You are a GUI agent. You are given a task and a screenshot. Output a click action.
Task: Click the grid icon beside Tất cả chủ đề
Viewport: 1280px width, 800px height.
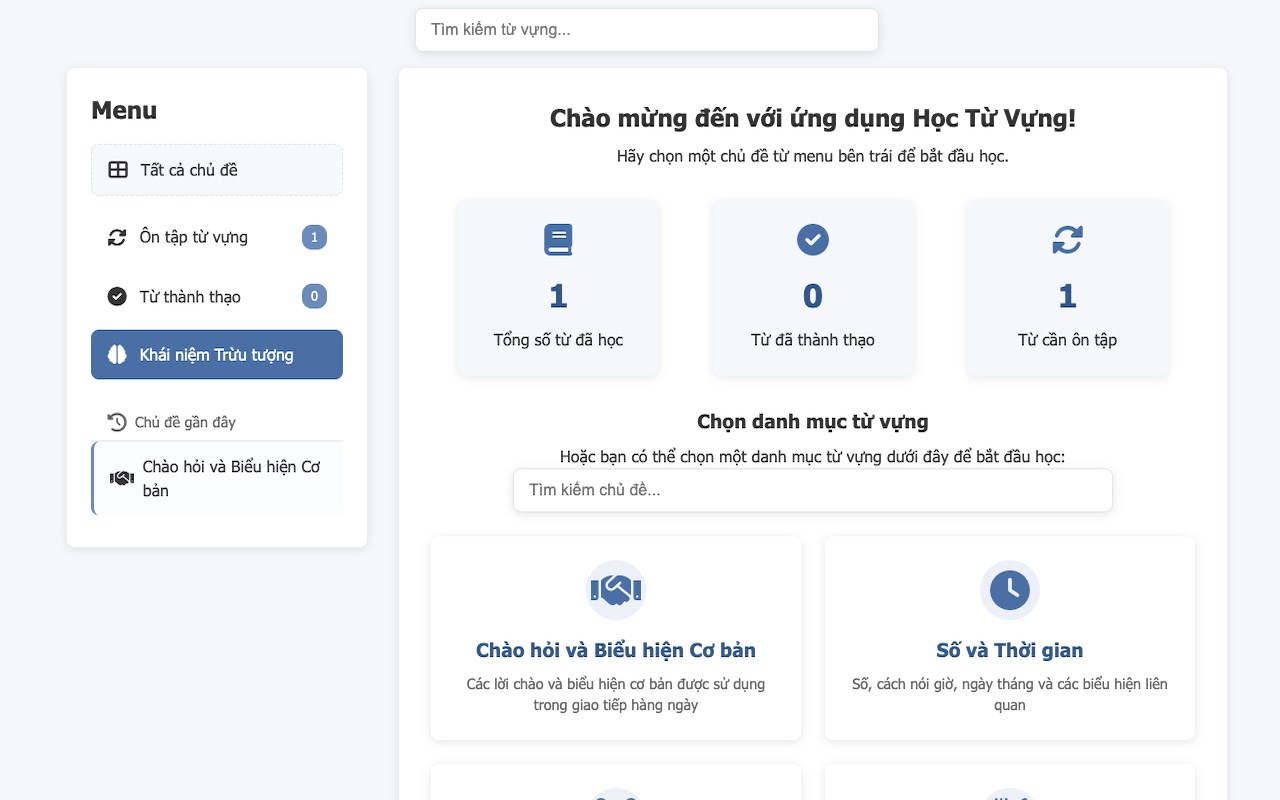pos(118,170)
